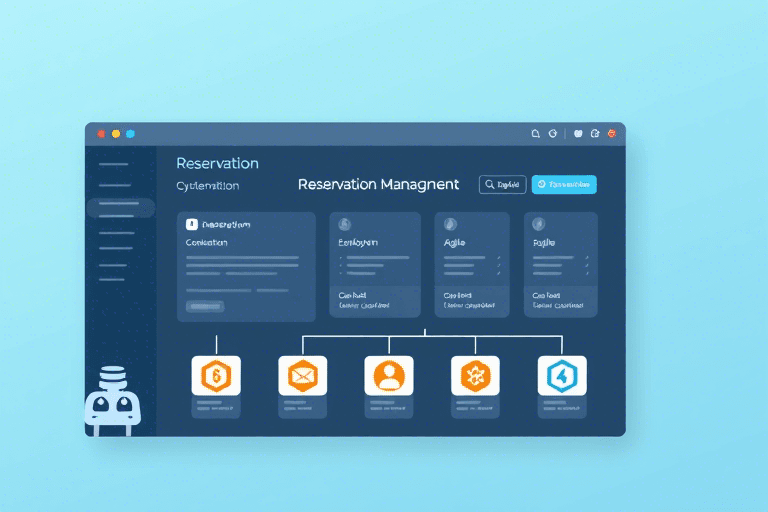Viewport: 768px width, 512px height.
Task: Click the white square icon in the first card
Action: [x=192, y=225]
